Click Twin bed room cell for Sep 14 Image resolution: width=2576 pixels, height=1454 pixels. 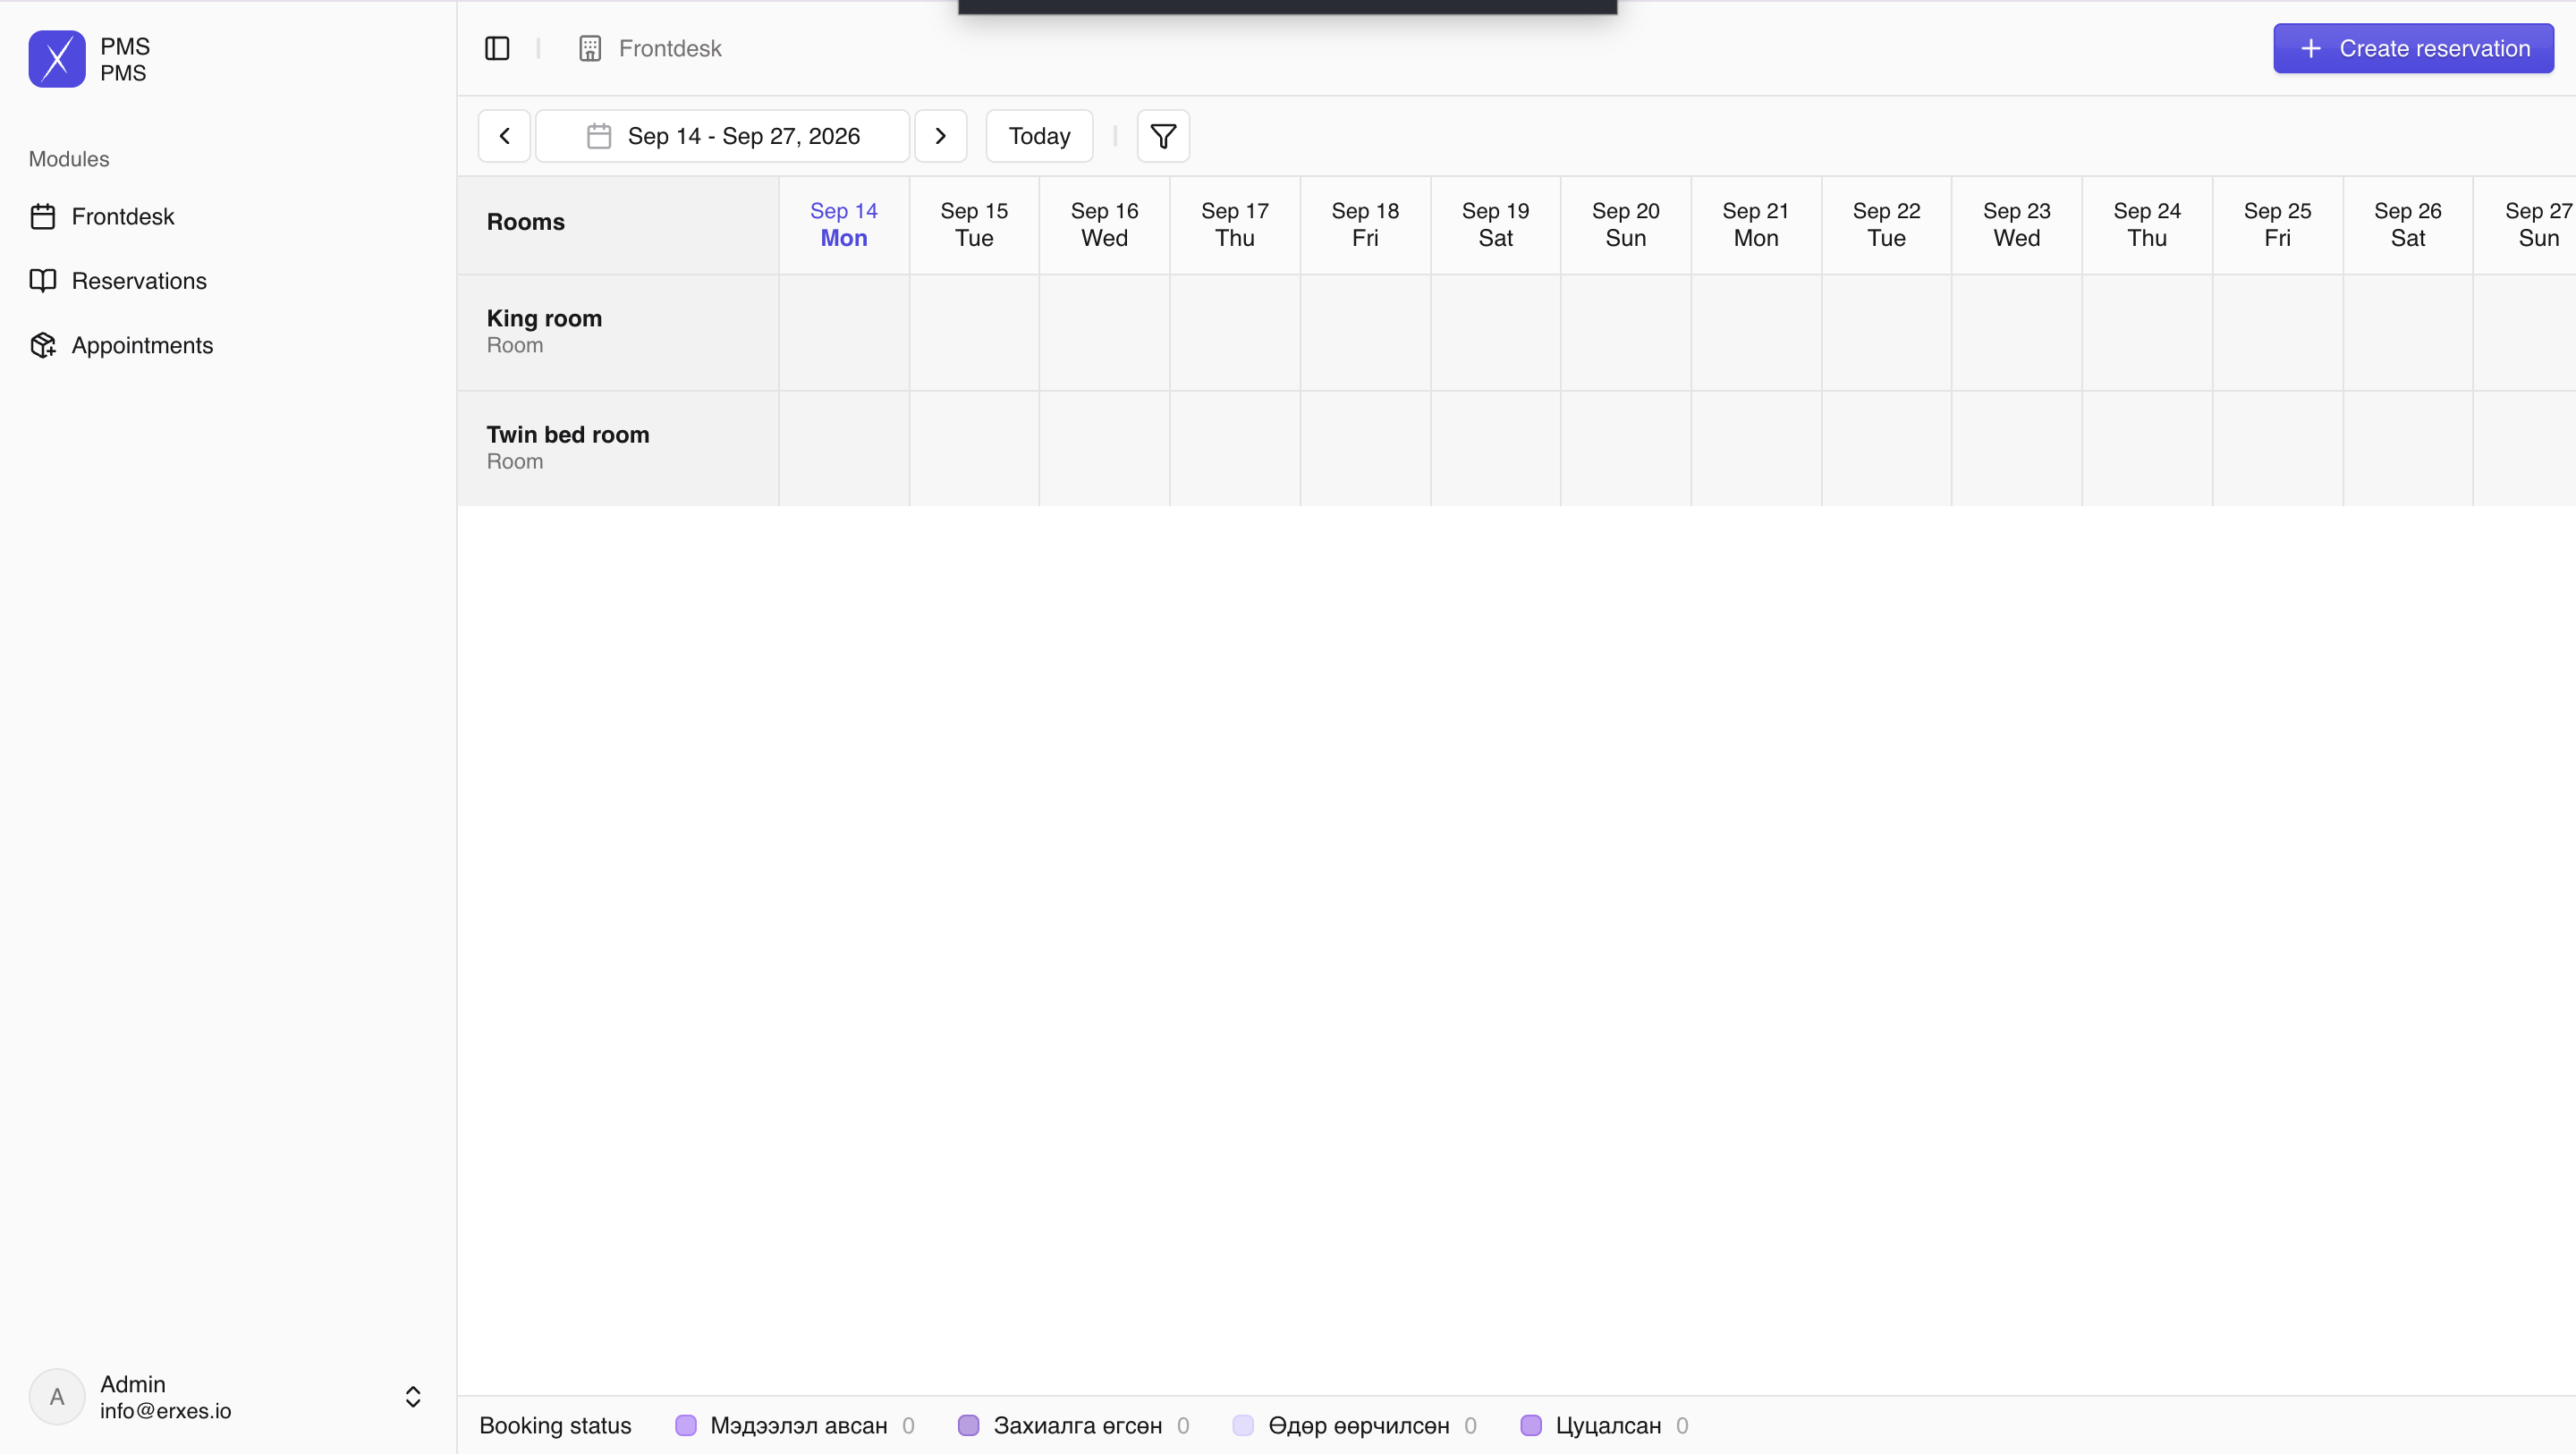click(844, 449)
